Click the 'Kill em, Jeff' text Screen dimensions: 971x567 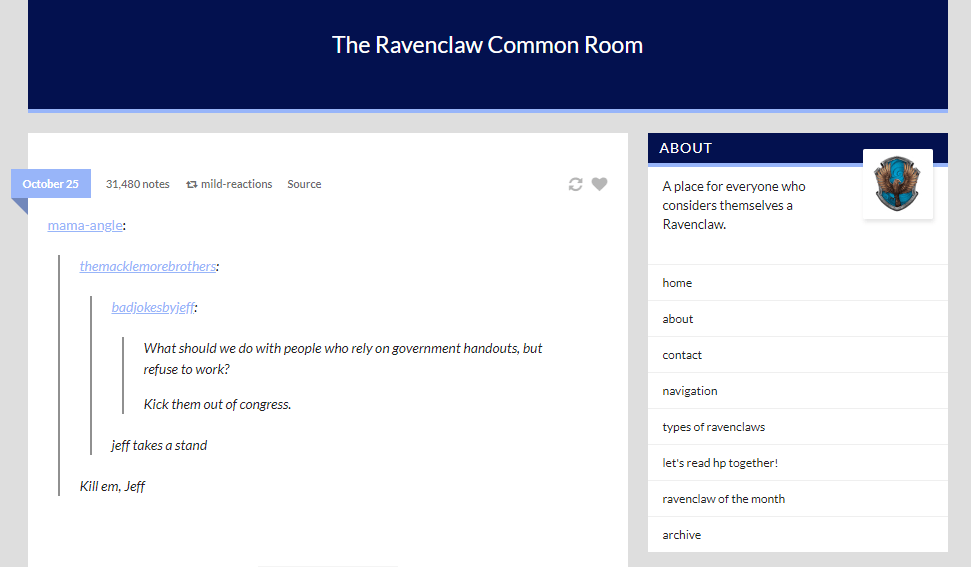click(112, 486)
